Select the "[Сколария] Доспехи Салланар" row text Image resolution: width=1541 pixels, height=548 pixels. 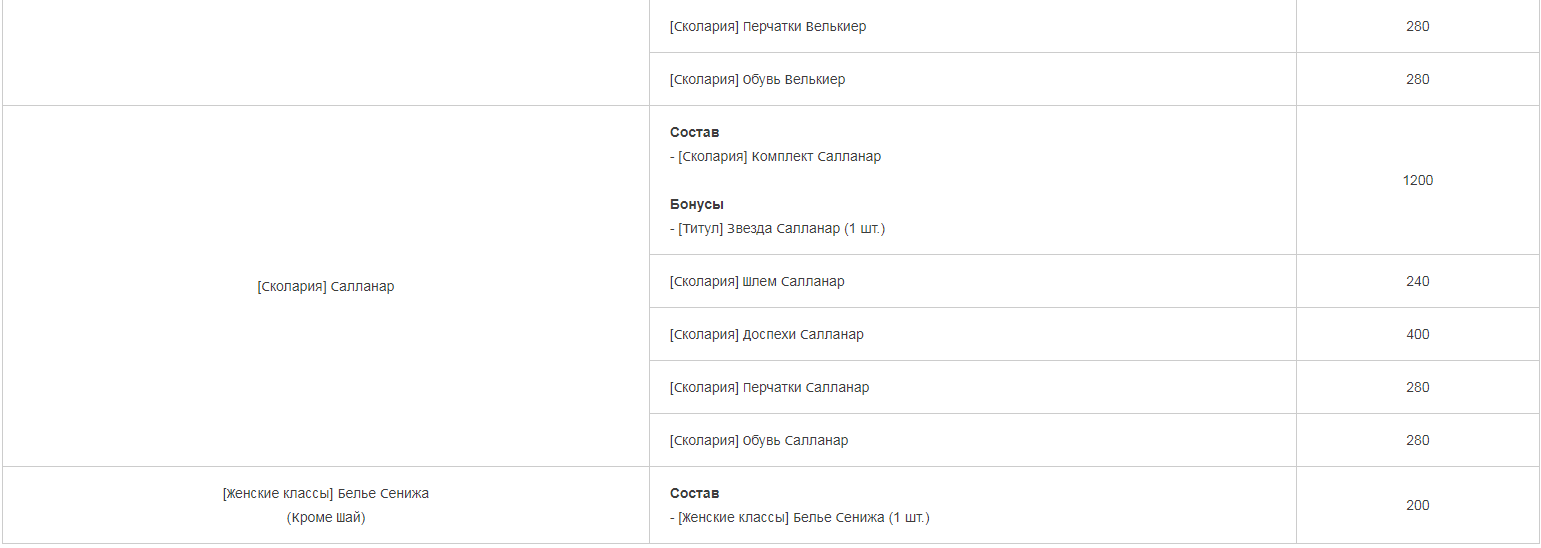coord(766,335)
